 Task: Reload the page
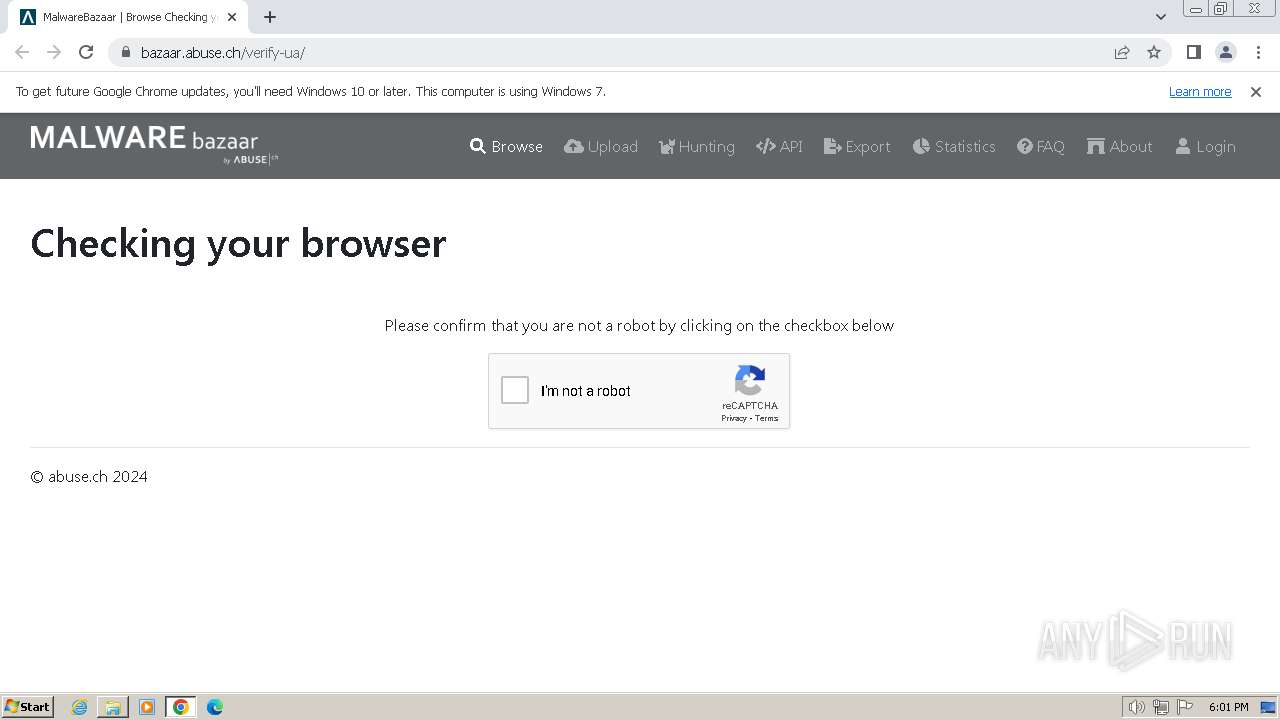coord(86,52)
